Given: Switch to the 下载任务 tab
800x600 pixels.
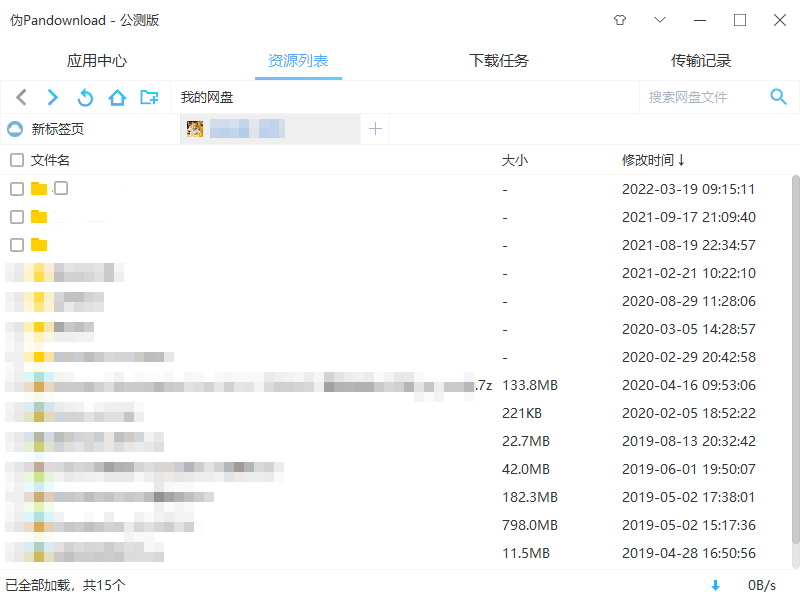Looking at the screenshot, I should [x=499, y=61].
